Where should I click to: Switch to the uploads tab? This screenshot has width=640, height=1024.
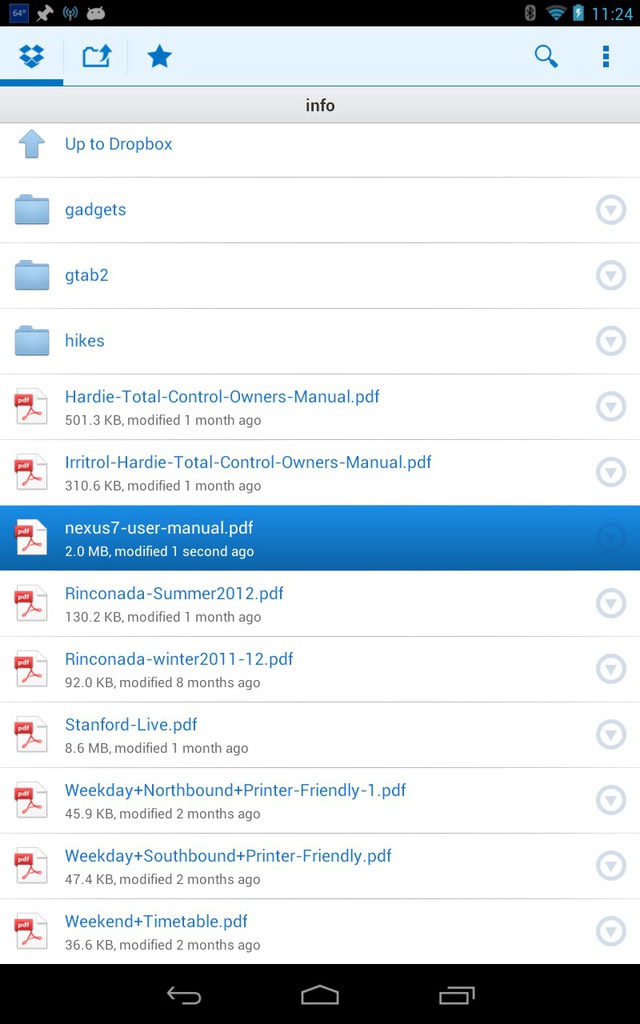(x=97, y=57)
